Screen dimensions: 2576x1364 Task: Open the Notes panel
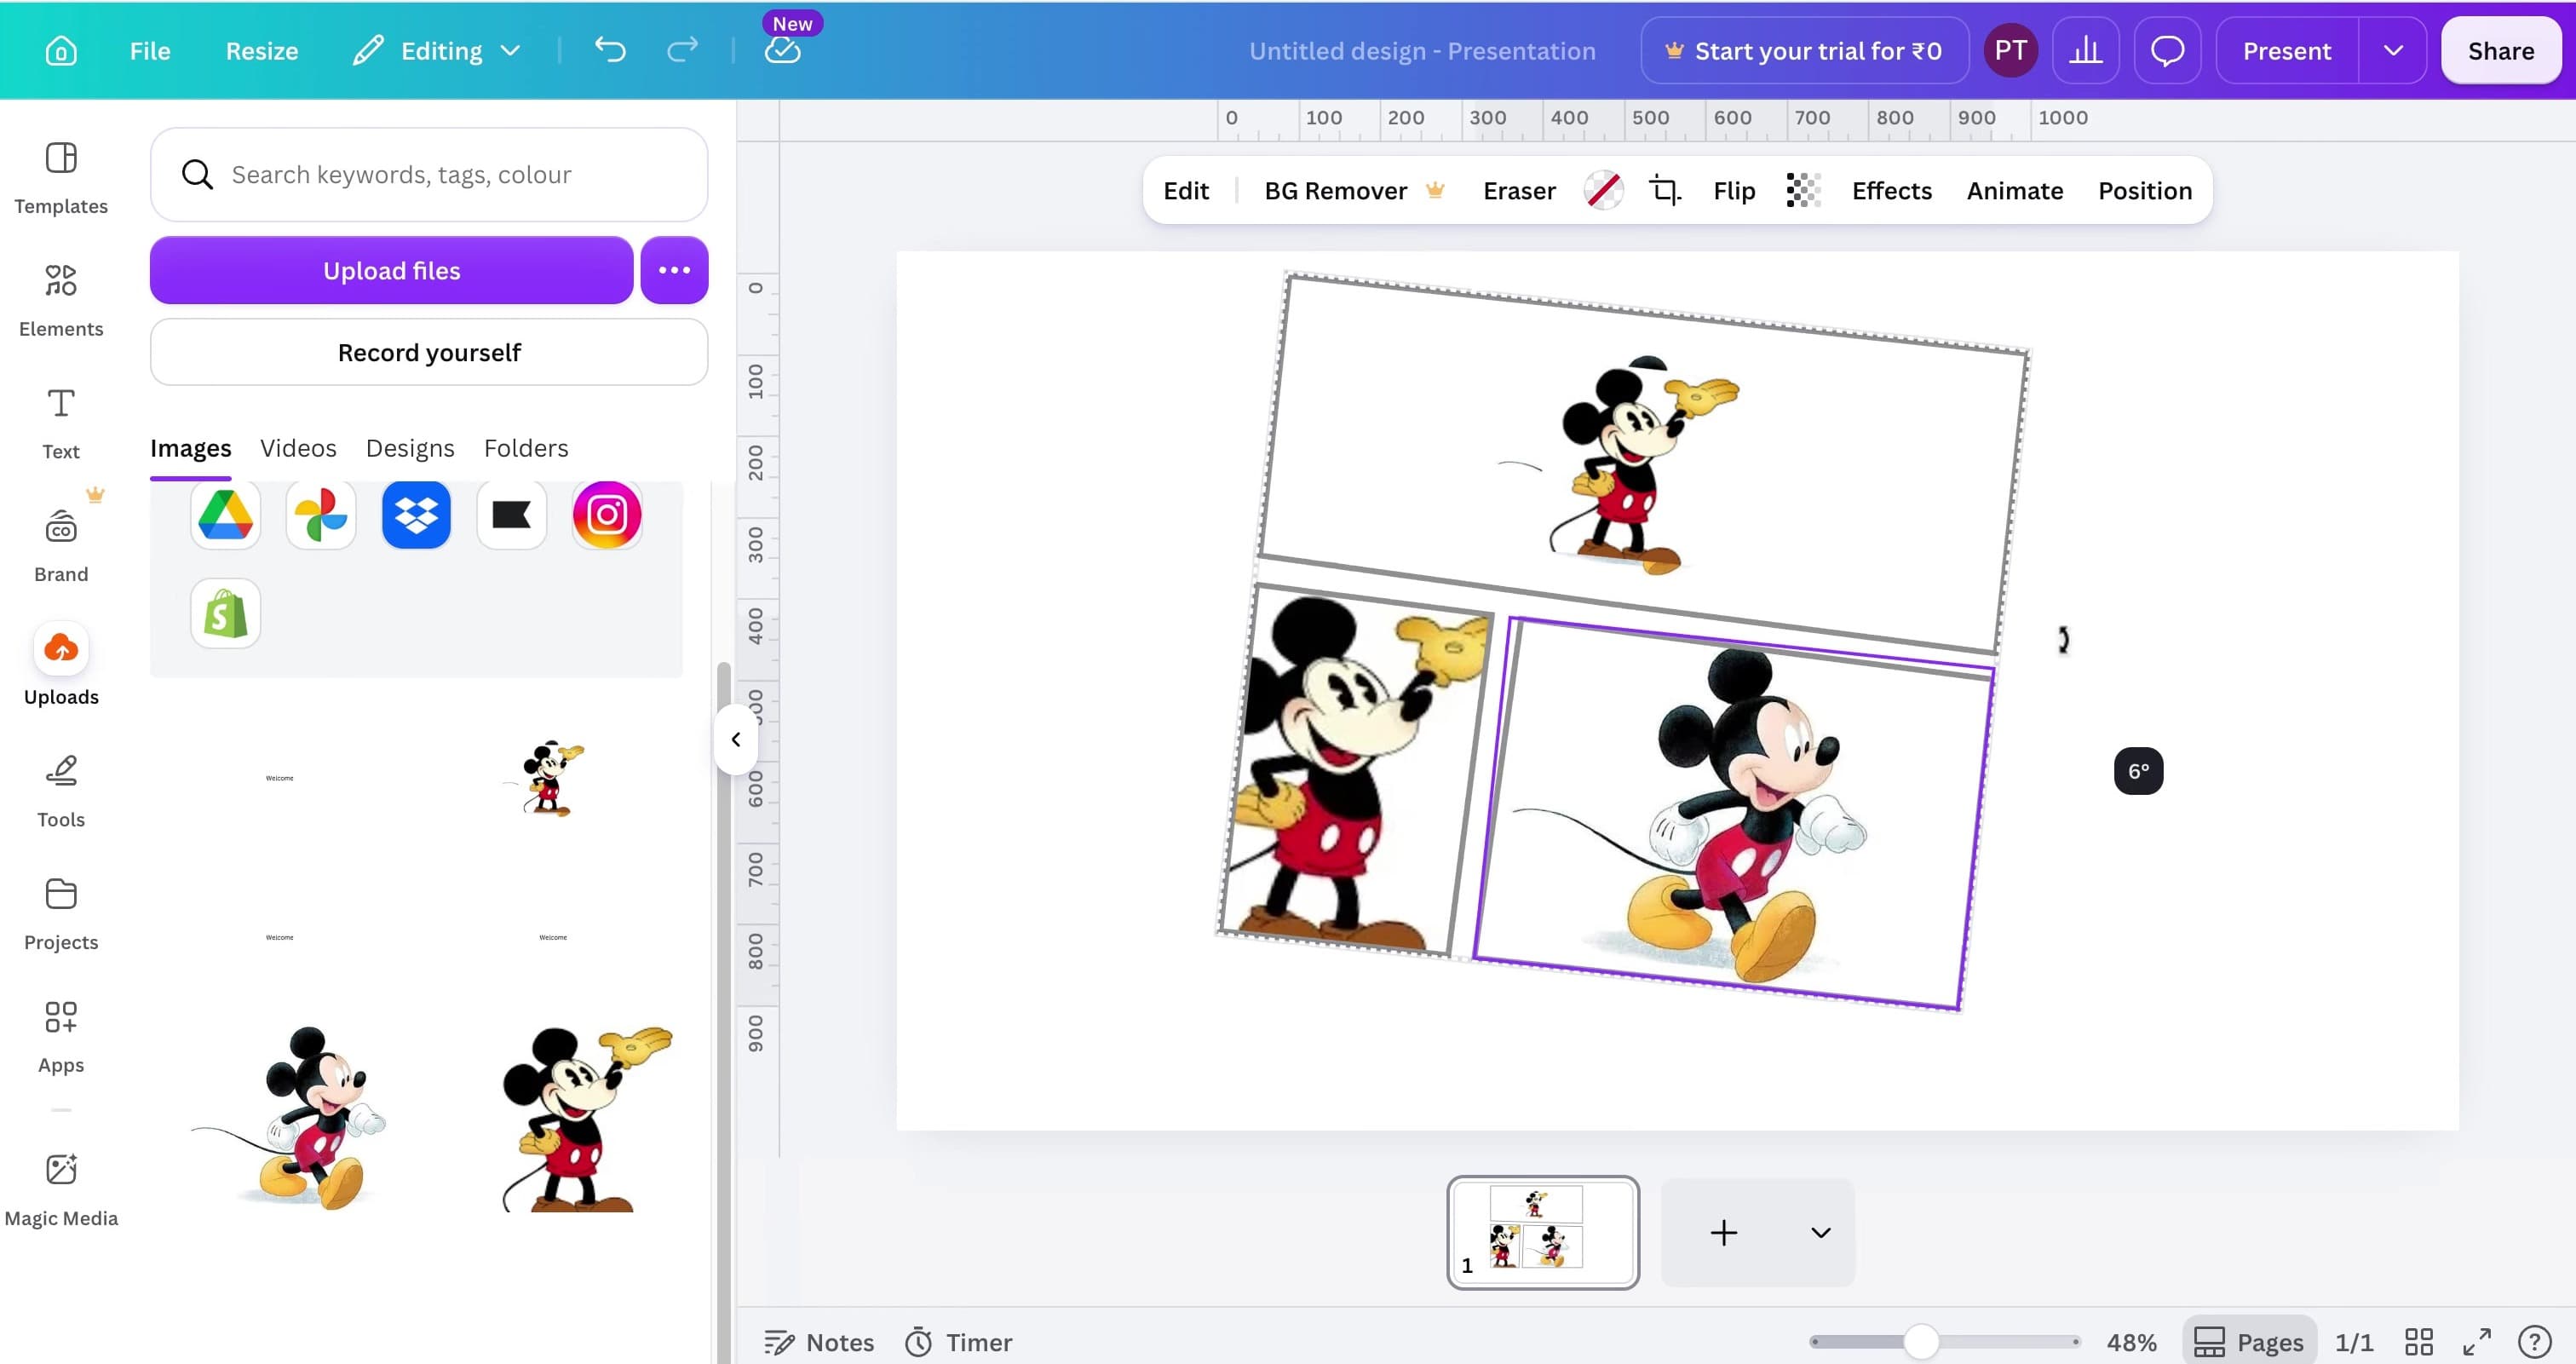pyautogui.click(x=819, y=1342)
